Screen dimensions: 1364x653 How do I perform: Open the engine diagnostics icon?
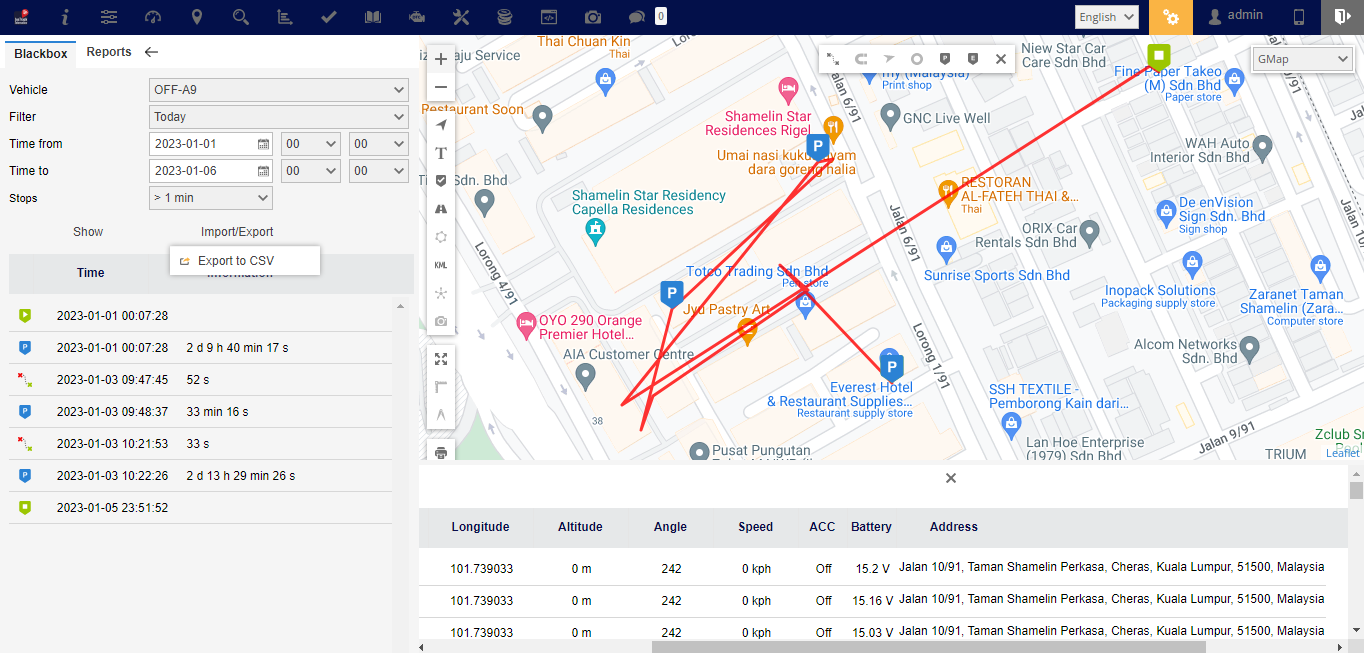coord(417,17)
